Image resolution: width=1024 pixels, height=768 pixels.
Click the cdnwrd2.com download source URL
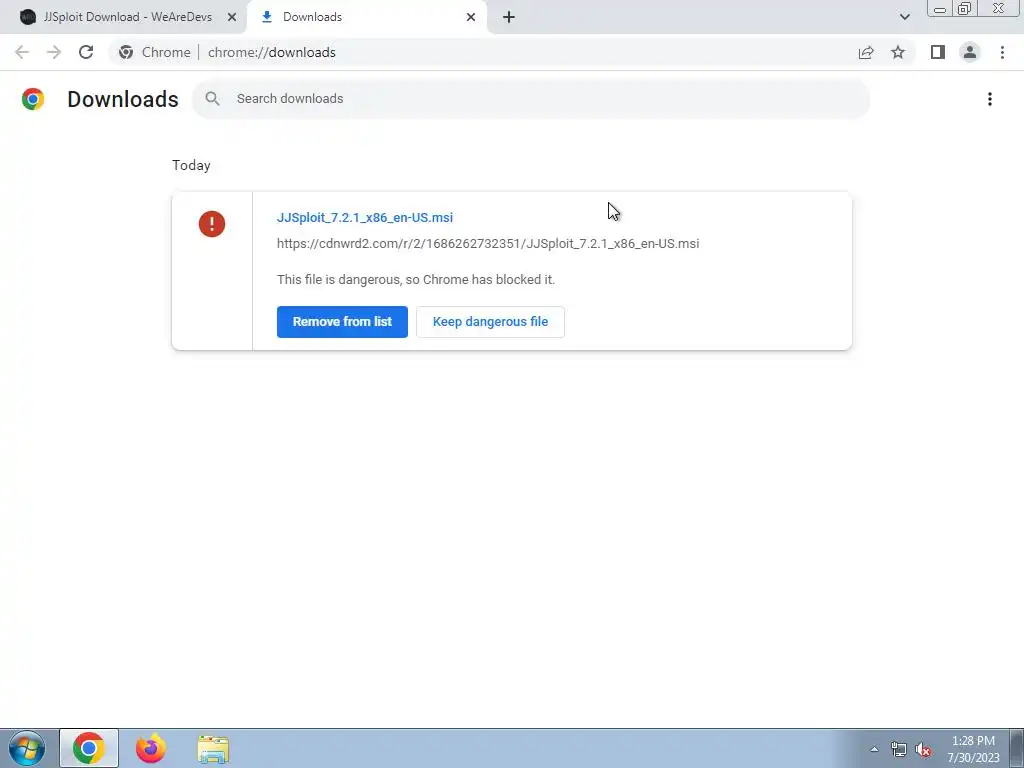(x=488, y=244)
